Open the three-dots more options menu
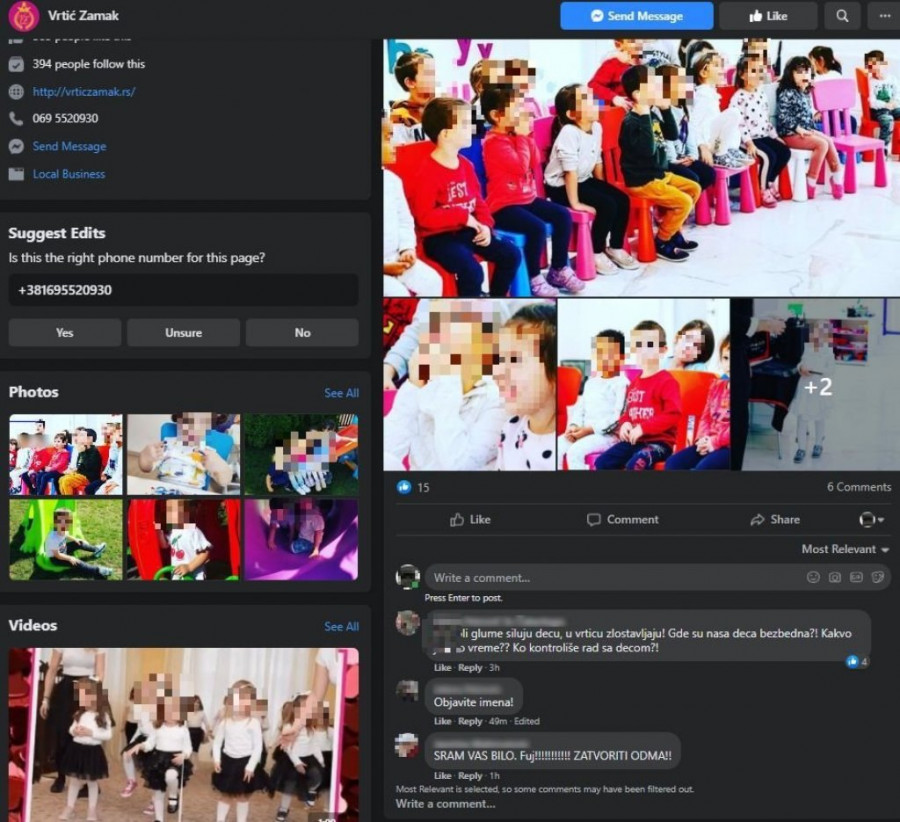Screen dimensions: 900x822 coord(883,16)
